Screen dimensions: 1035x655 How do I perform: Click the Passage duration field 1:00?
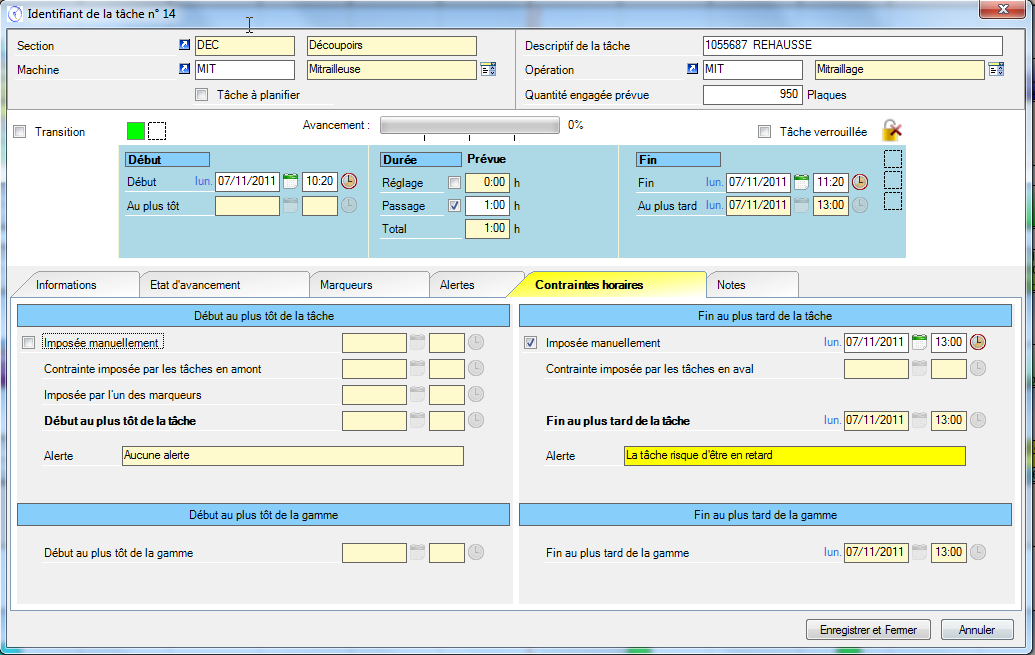(x=487, y=205)
